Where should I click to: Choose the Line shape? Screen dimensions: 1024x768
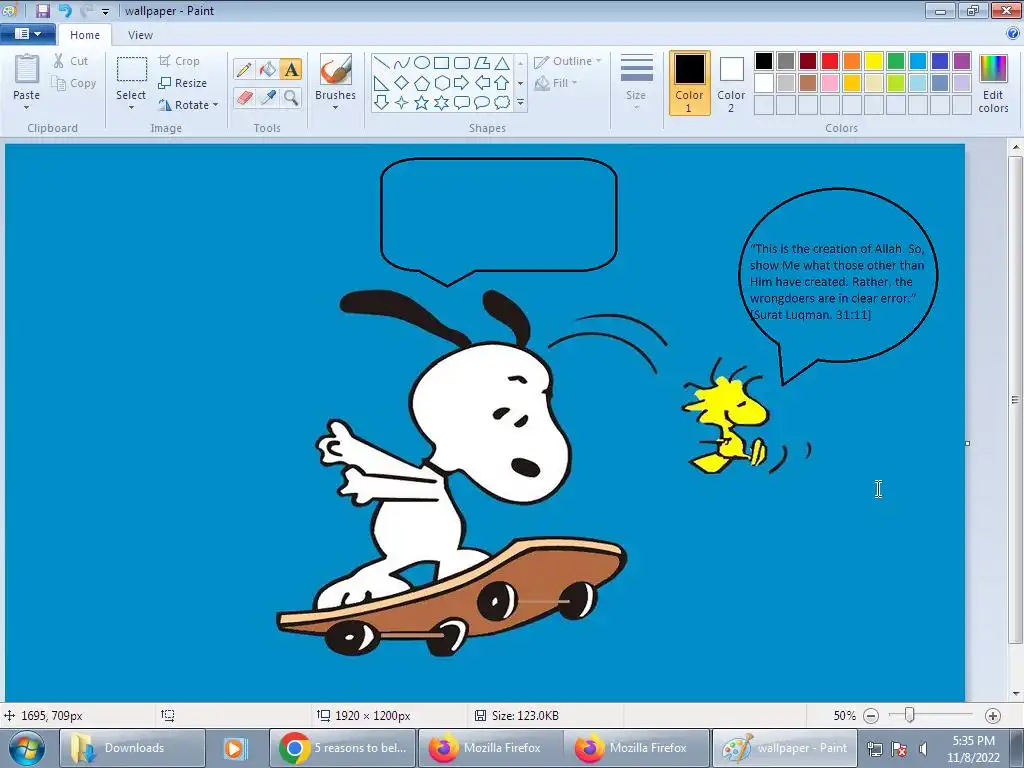point(382,63)
